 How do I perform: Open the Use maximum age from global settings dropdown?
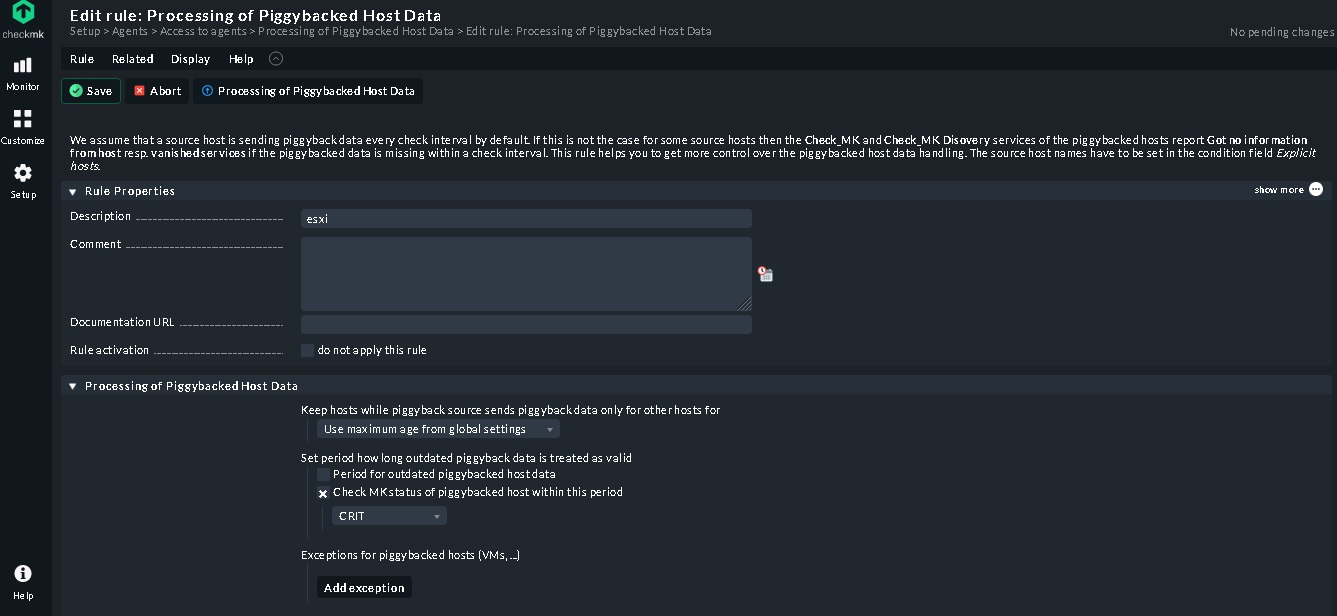tap(438, 428)
